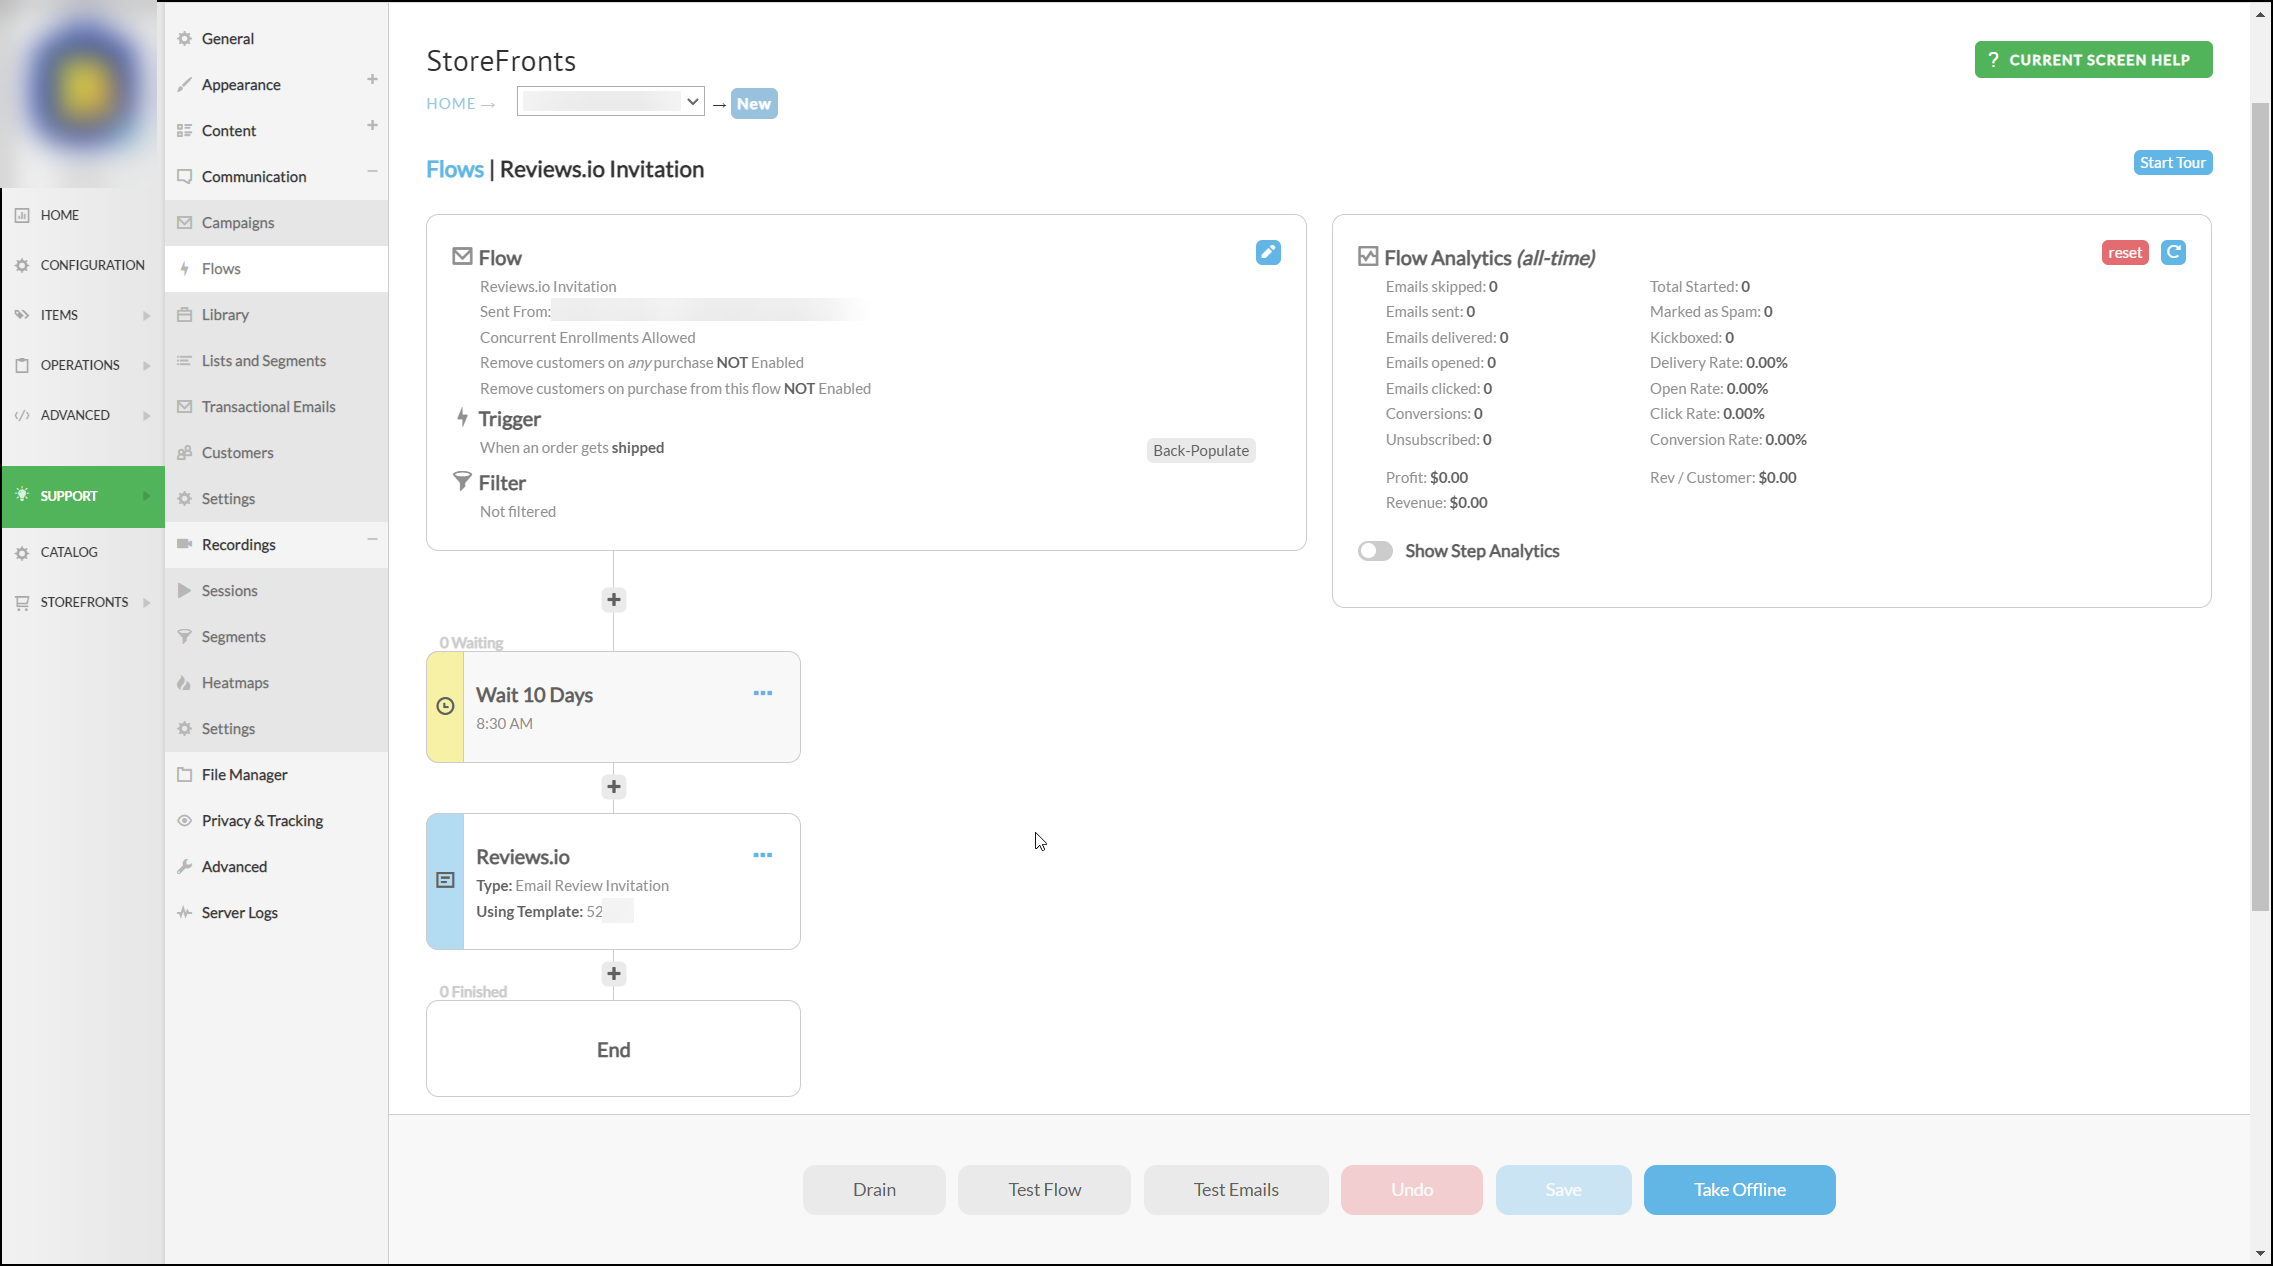Click the General gear icon in sidebar
The height and width of the screenshot is (1266, 2273).
[185, 39]
